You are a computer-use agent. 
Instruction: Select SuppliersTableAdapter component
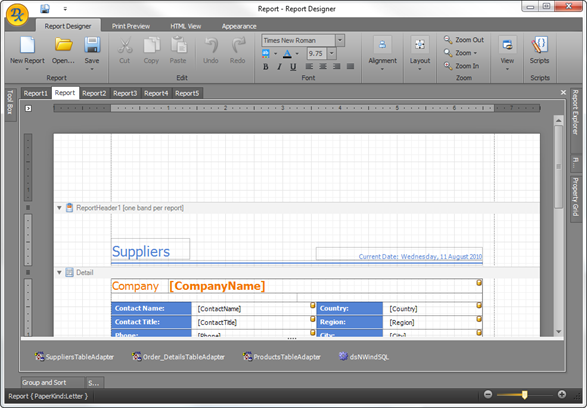74,357
